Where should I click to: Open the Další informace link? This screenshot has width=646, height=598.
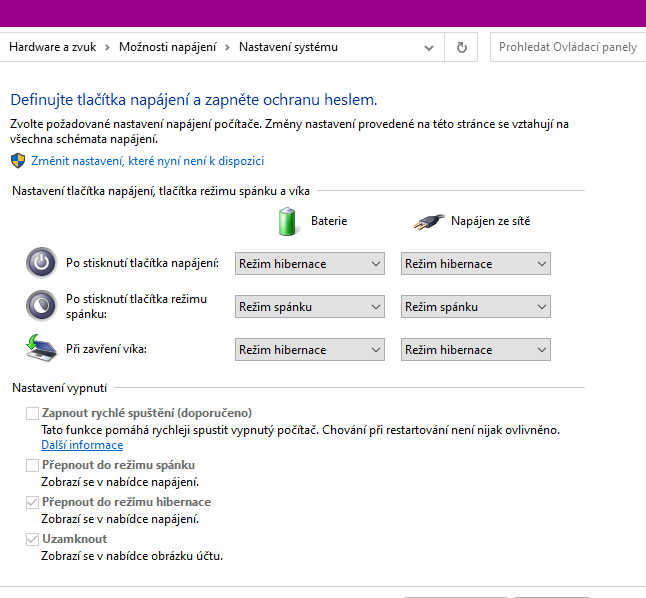(x=82, y=445)
